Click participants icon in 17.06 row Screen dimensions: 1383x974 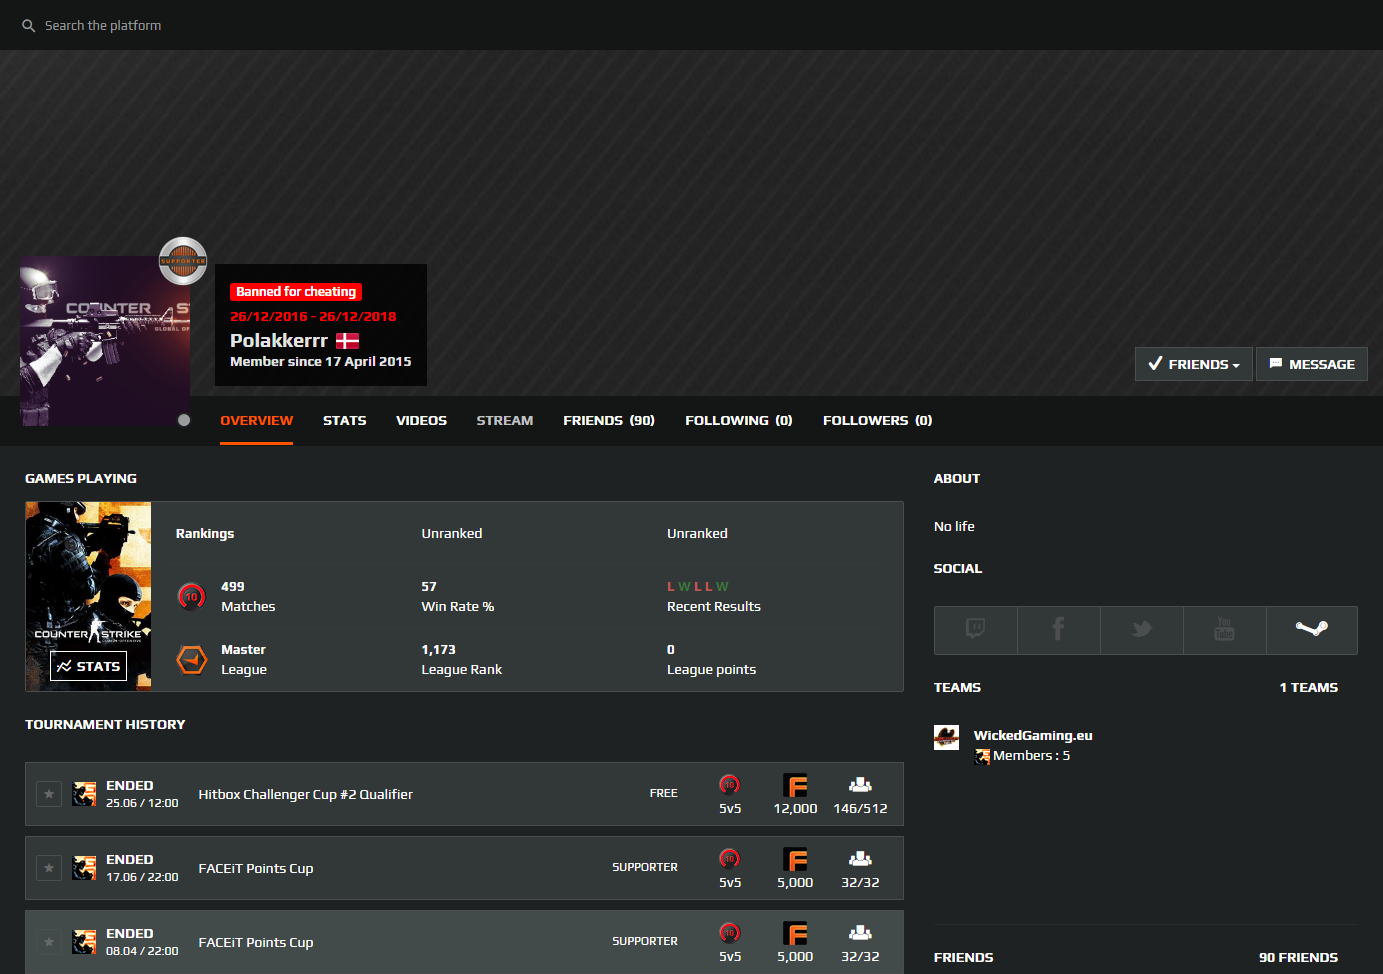tap(860, 859)
